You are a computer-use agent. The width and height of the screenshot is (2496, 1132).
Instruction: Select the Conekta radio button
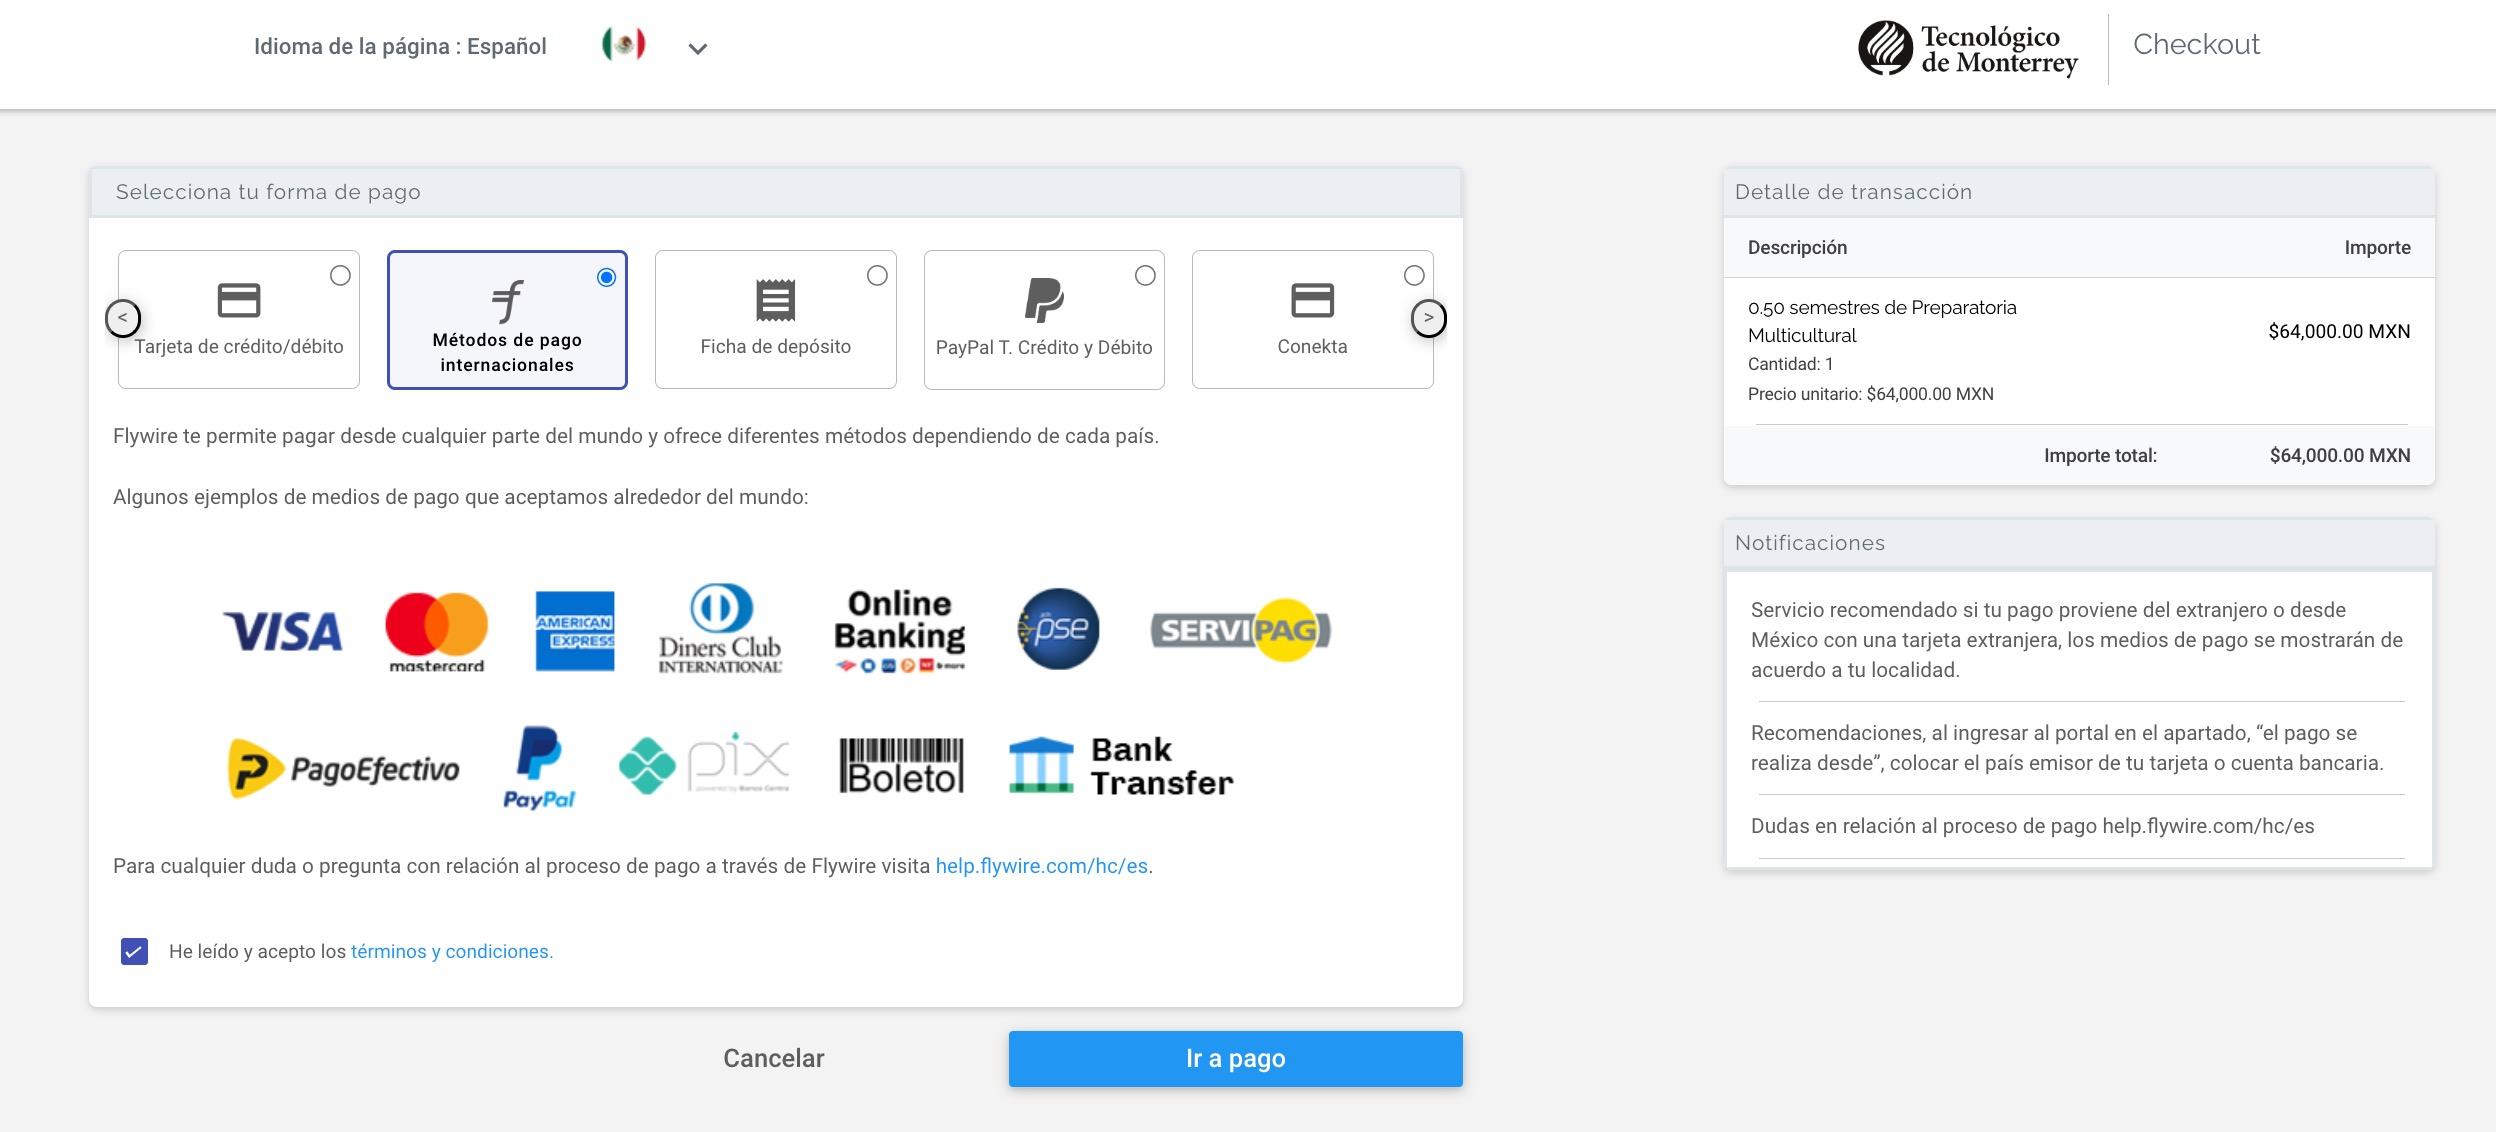1414,276
